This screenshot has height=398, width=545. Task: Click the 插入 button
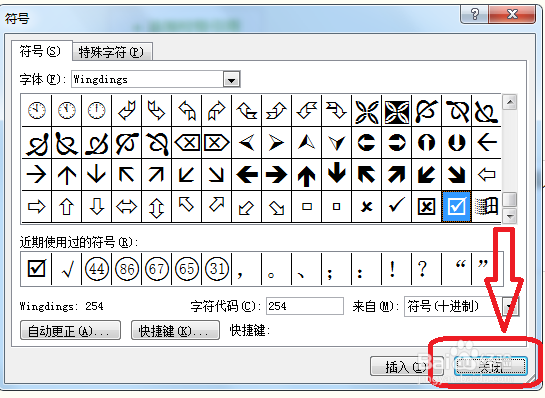coord(406,367)
